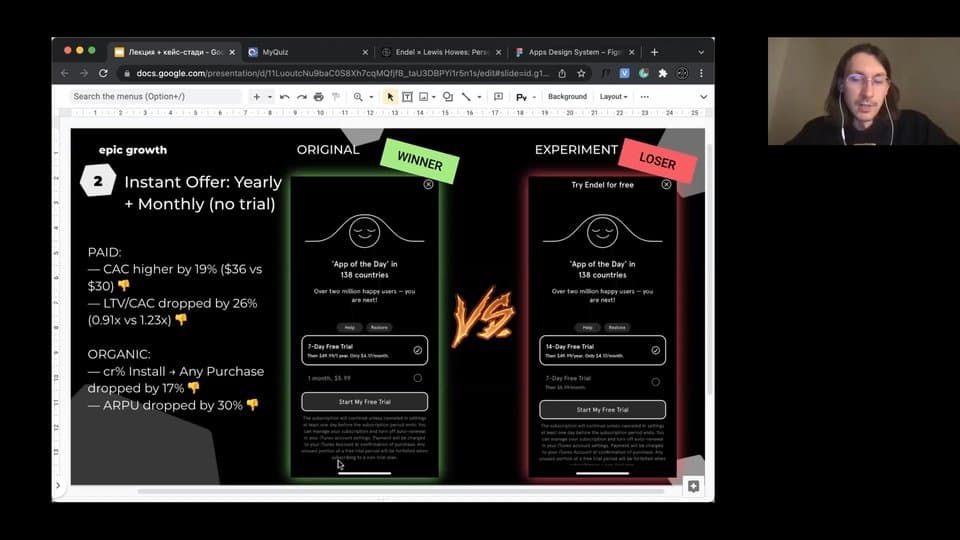Click the blue V extension icon
960x540 pixels.
click(624, 73)
